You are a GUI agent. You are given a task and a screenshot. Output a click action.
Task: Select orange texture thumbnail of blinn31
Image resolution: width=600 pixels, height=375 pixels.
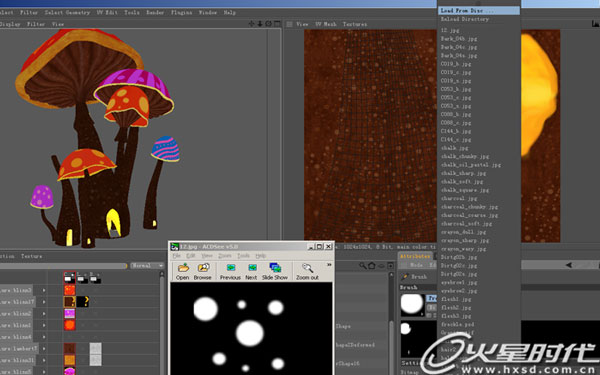70,360
